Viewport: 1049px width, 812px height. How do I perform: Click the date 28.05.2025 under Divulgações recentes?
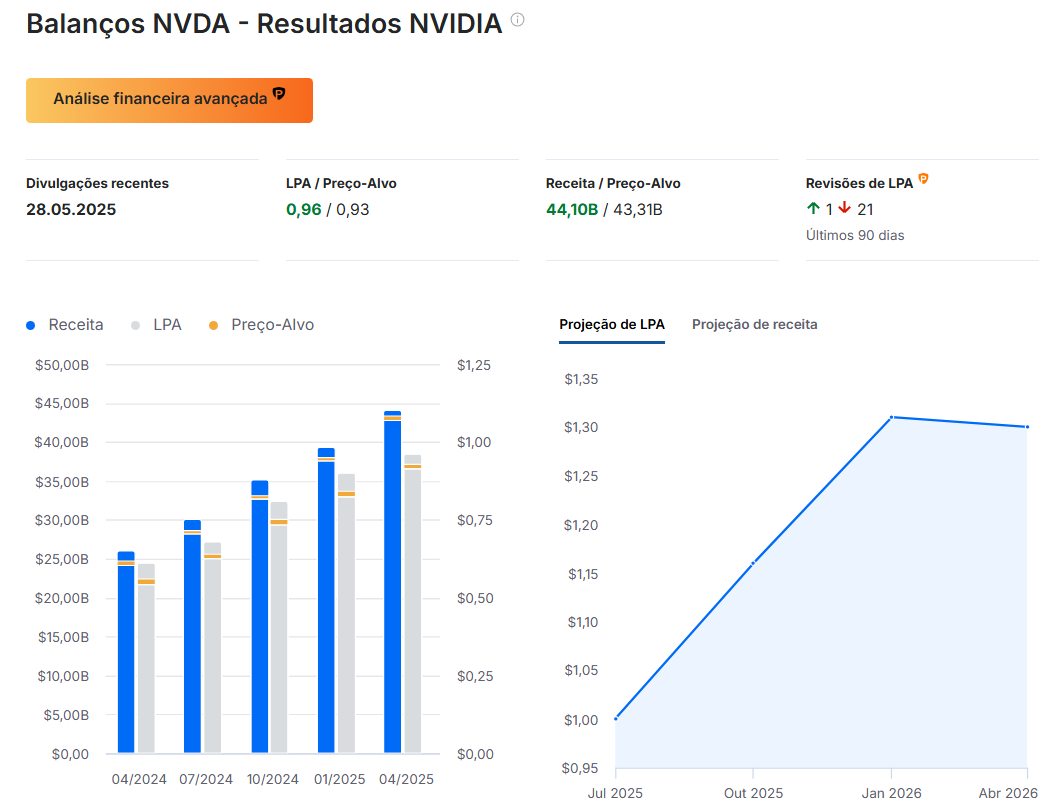(71, 209)
